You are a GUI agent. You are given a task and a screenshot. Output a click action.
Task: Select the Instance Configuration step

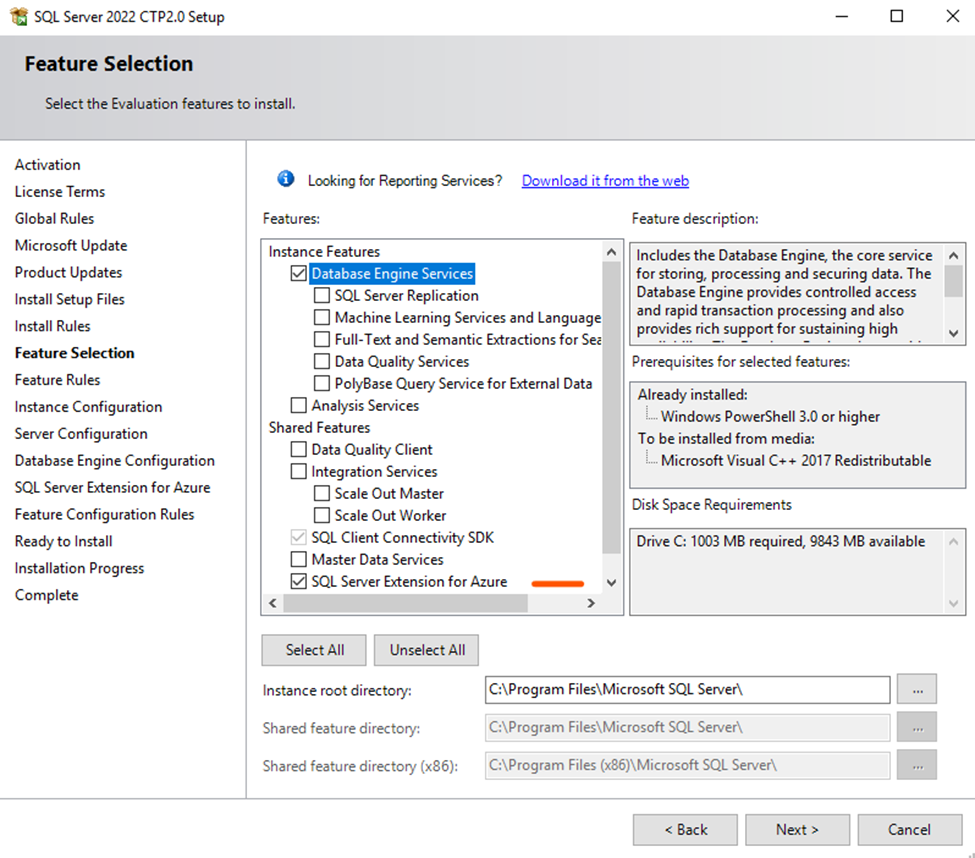click(x=88, y=407)
